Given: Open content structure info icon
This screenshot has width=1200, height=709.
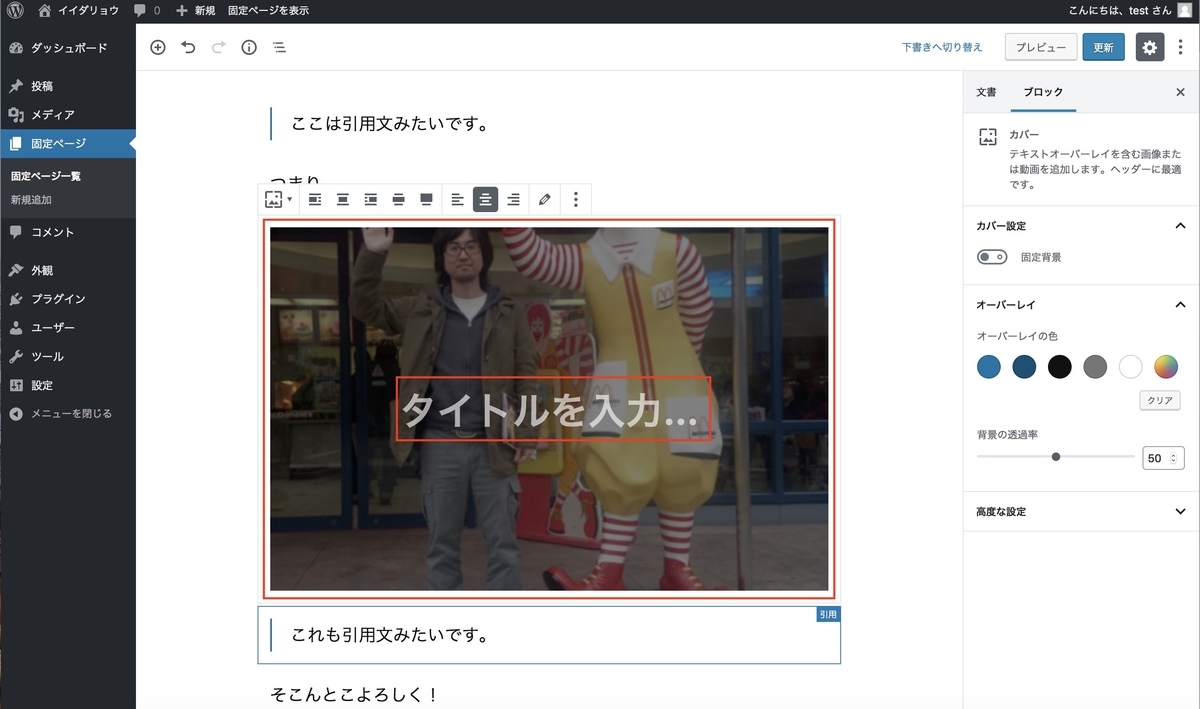Looking at the screenshot, I should tap(249, 47).
